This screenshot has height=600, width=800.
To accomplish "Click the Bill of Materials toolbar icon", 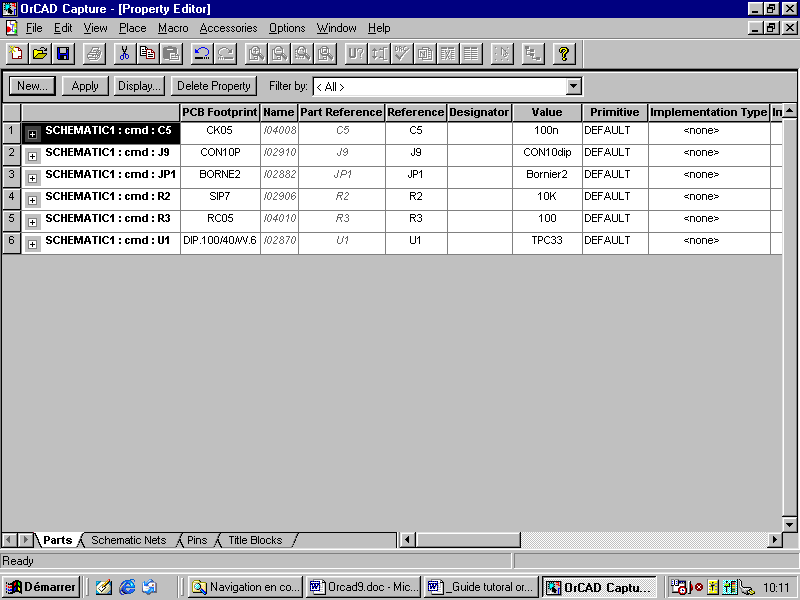I will (x=471, y=54).
